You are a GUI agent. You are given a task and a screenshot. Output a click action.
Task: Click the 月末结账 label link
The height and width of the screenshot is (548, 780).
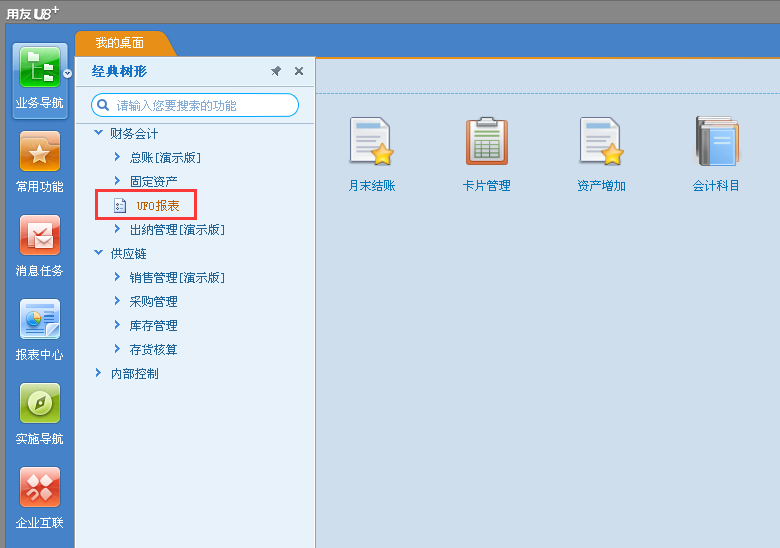point(372,186)
